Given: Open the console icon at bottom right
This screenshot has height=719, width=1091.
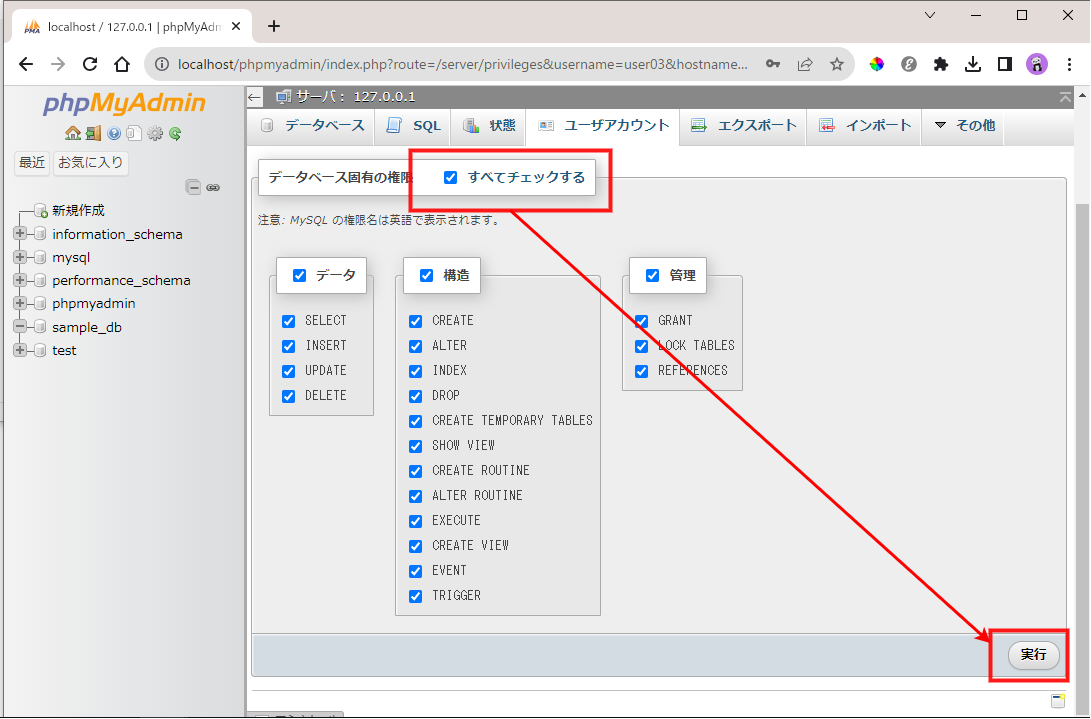Looking at the screenshot, I should (1058, 700).
